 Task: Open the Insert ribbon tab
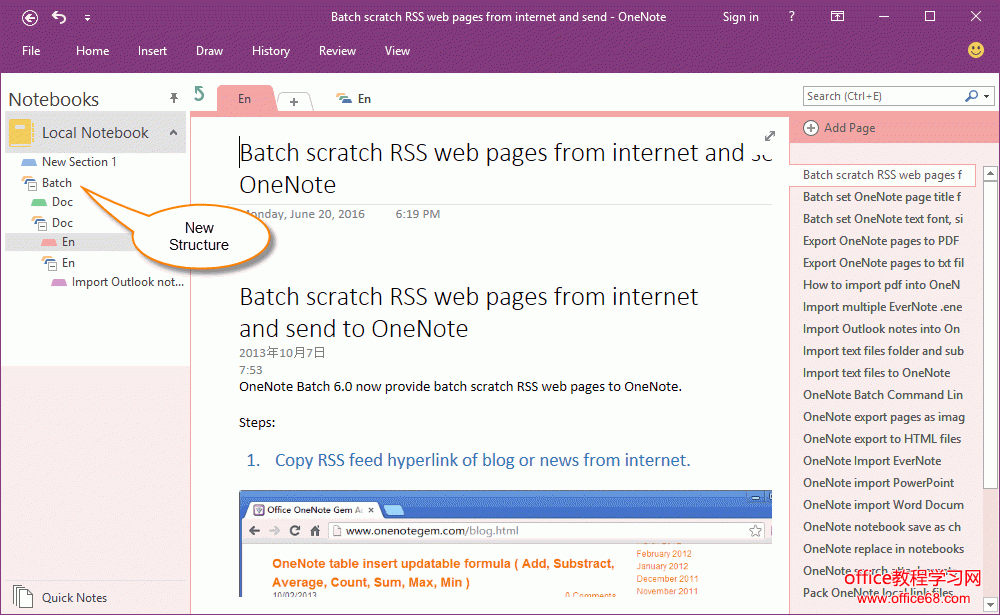152,51
